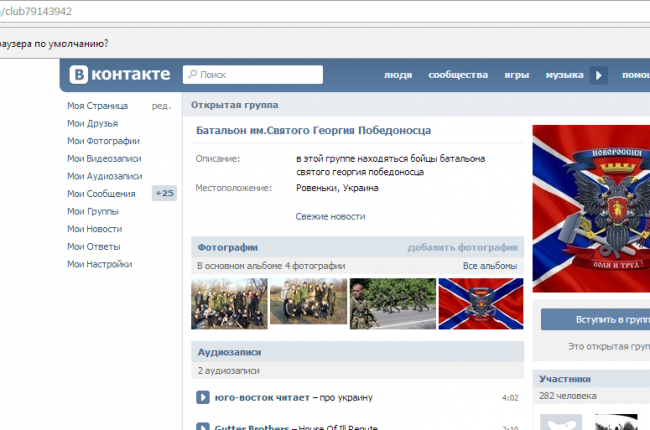Click Свежие новости link
The width and height of the screenshot is (650, 430).
pos(330,216)
